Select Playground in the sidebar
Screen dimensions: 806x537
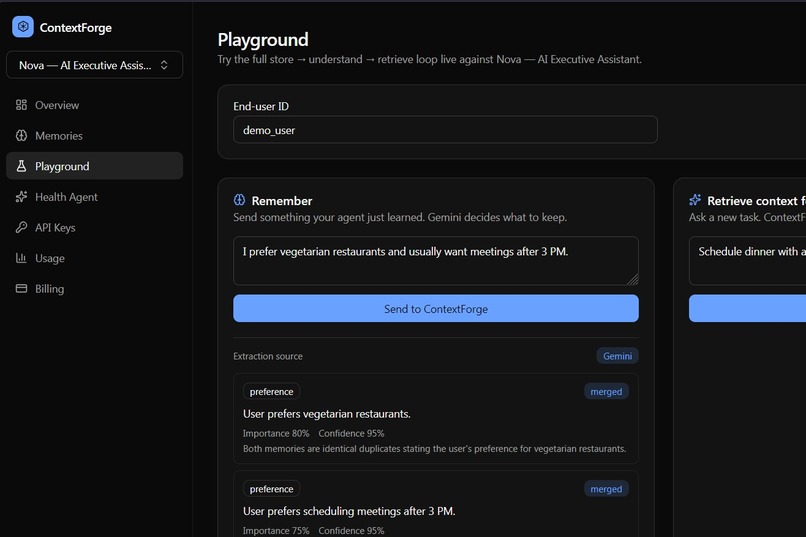tap(95, 166)
